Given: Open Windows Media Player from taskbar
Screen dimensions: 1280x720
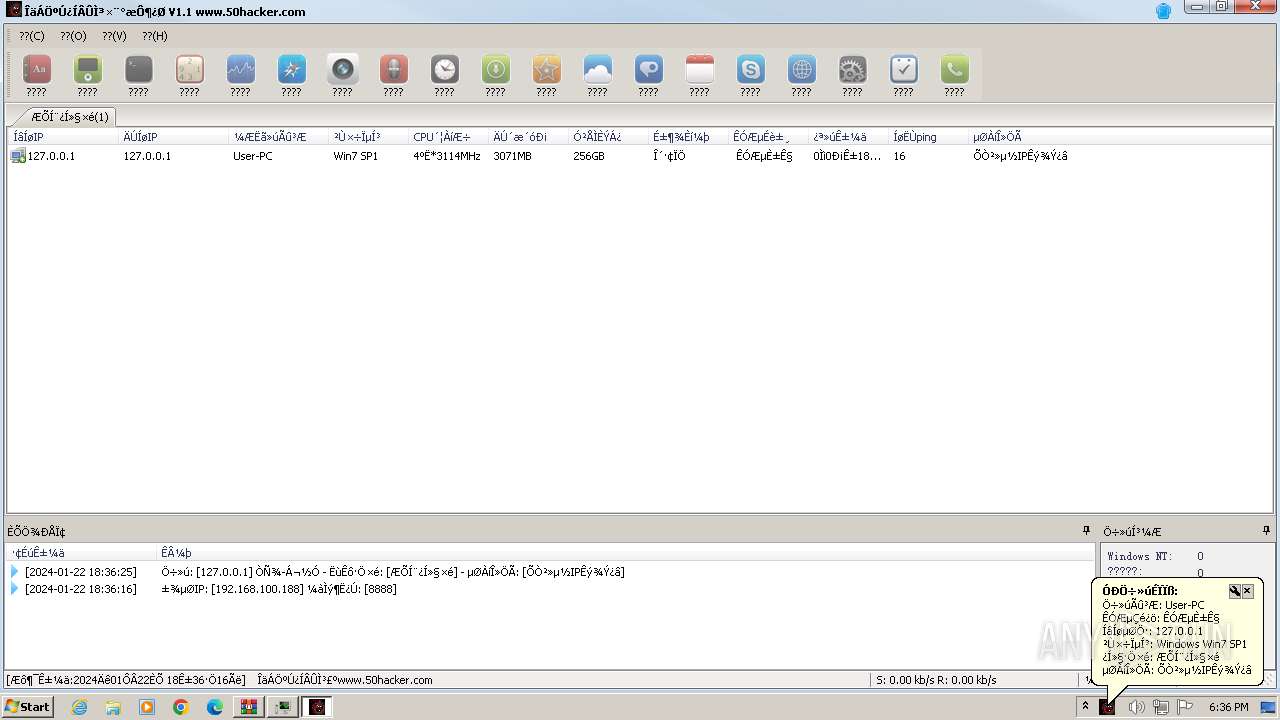Looking at the screenshot, I should [147, 707].
